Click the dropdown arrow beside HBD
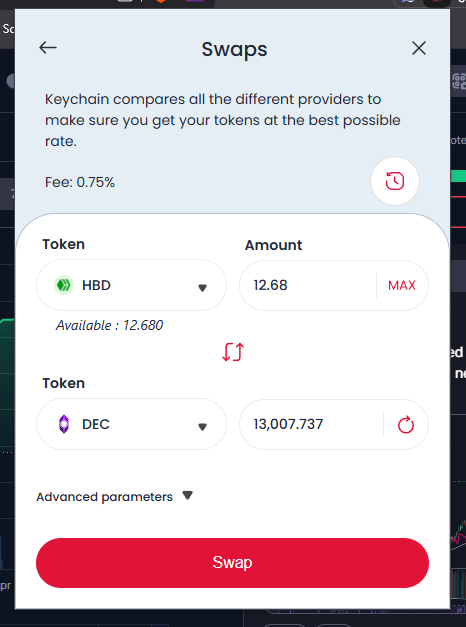This screenshot has width=466, height=627. click(202, 288)
